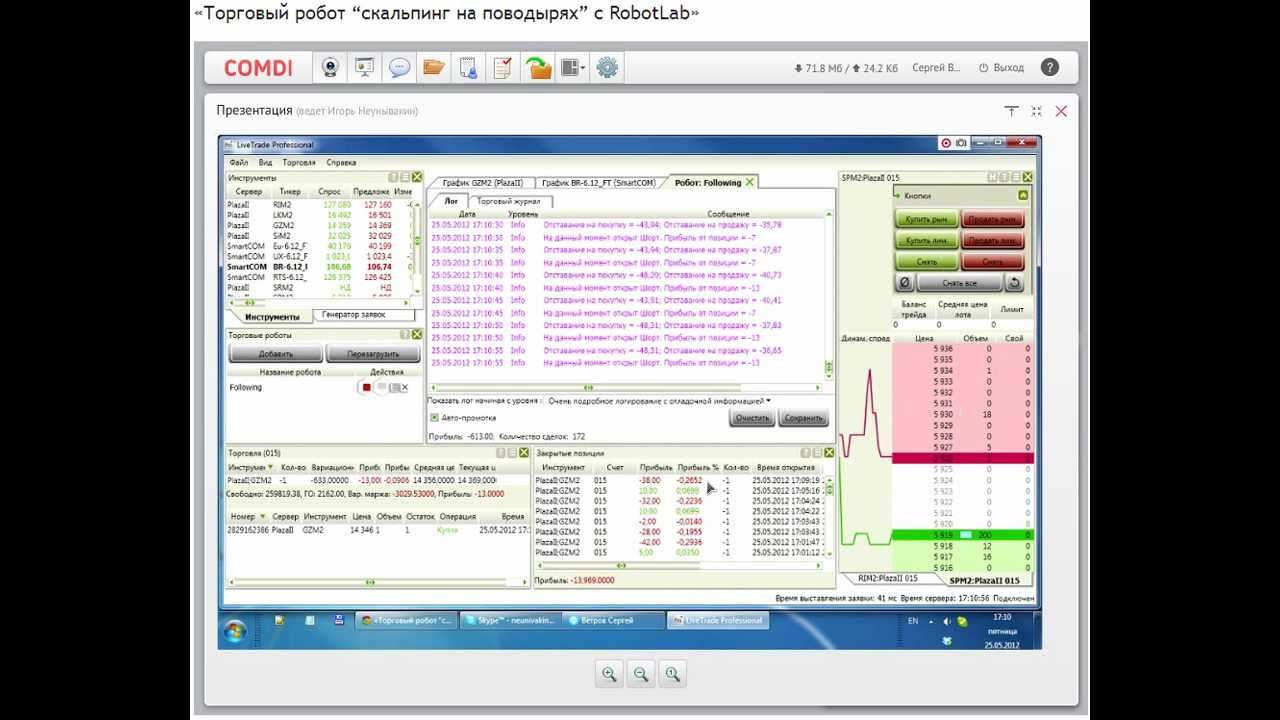The image size is (1280, 720).
Task: Click price 5 919 in order book
Action: 942,536
